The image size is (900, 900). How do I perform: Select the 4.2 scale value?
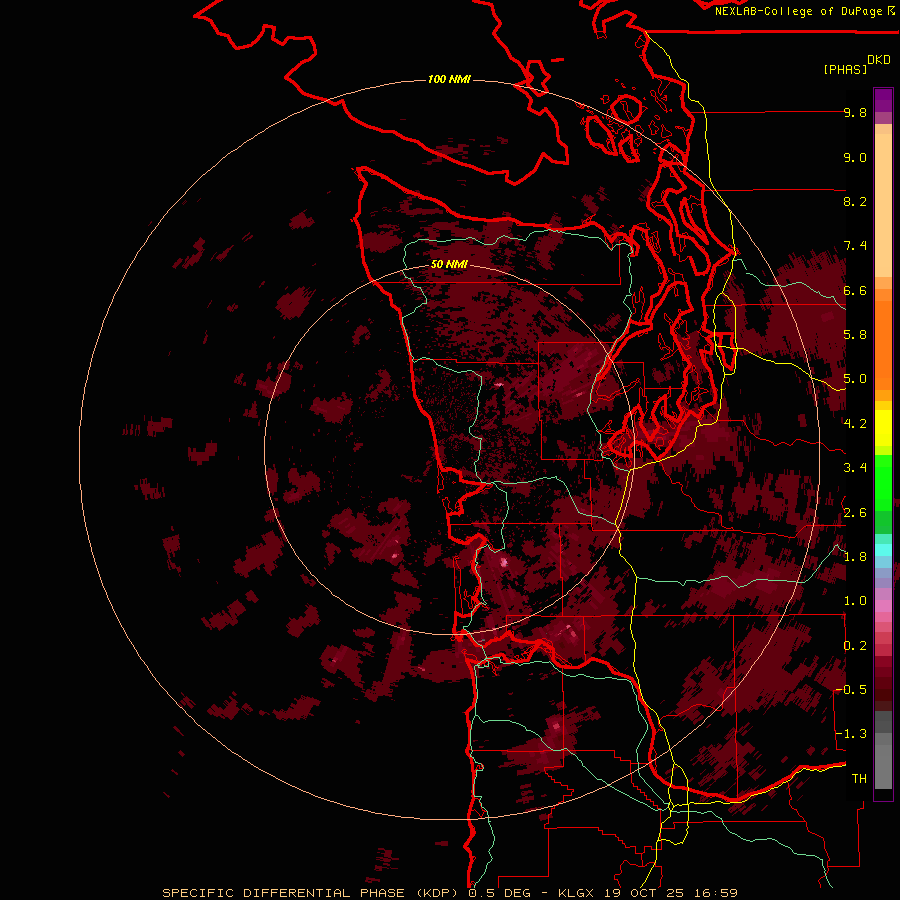(x=855, y=424)
